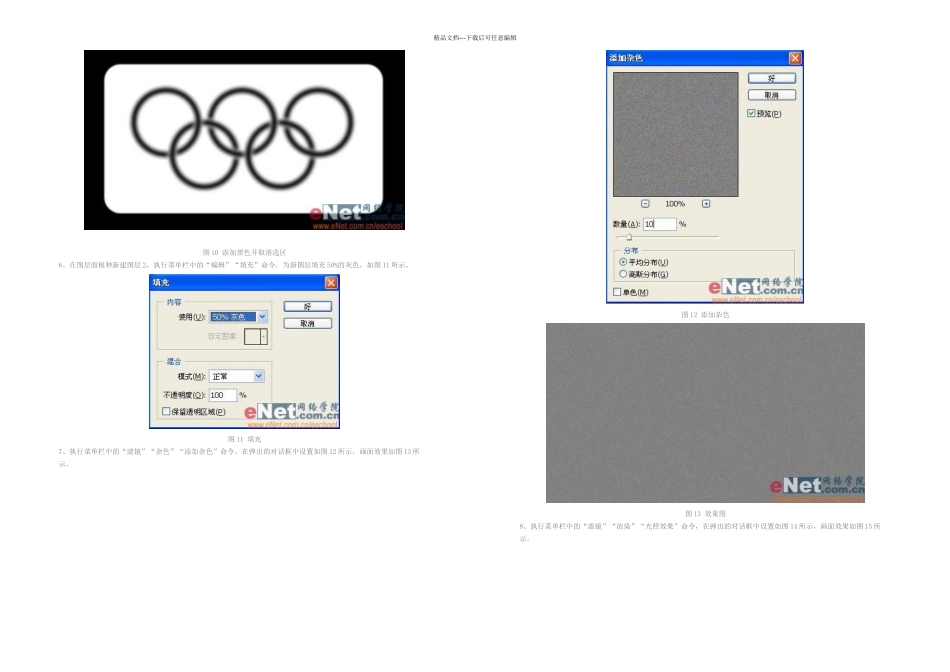The width and height of the screenshot is (950, 672).
Task: Select the 平均分布 radio button
Action: point(623,262)
